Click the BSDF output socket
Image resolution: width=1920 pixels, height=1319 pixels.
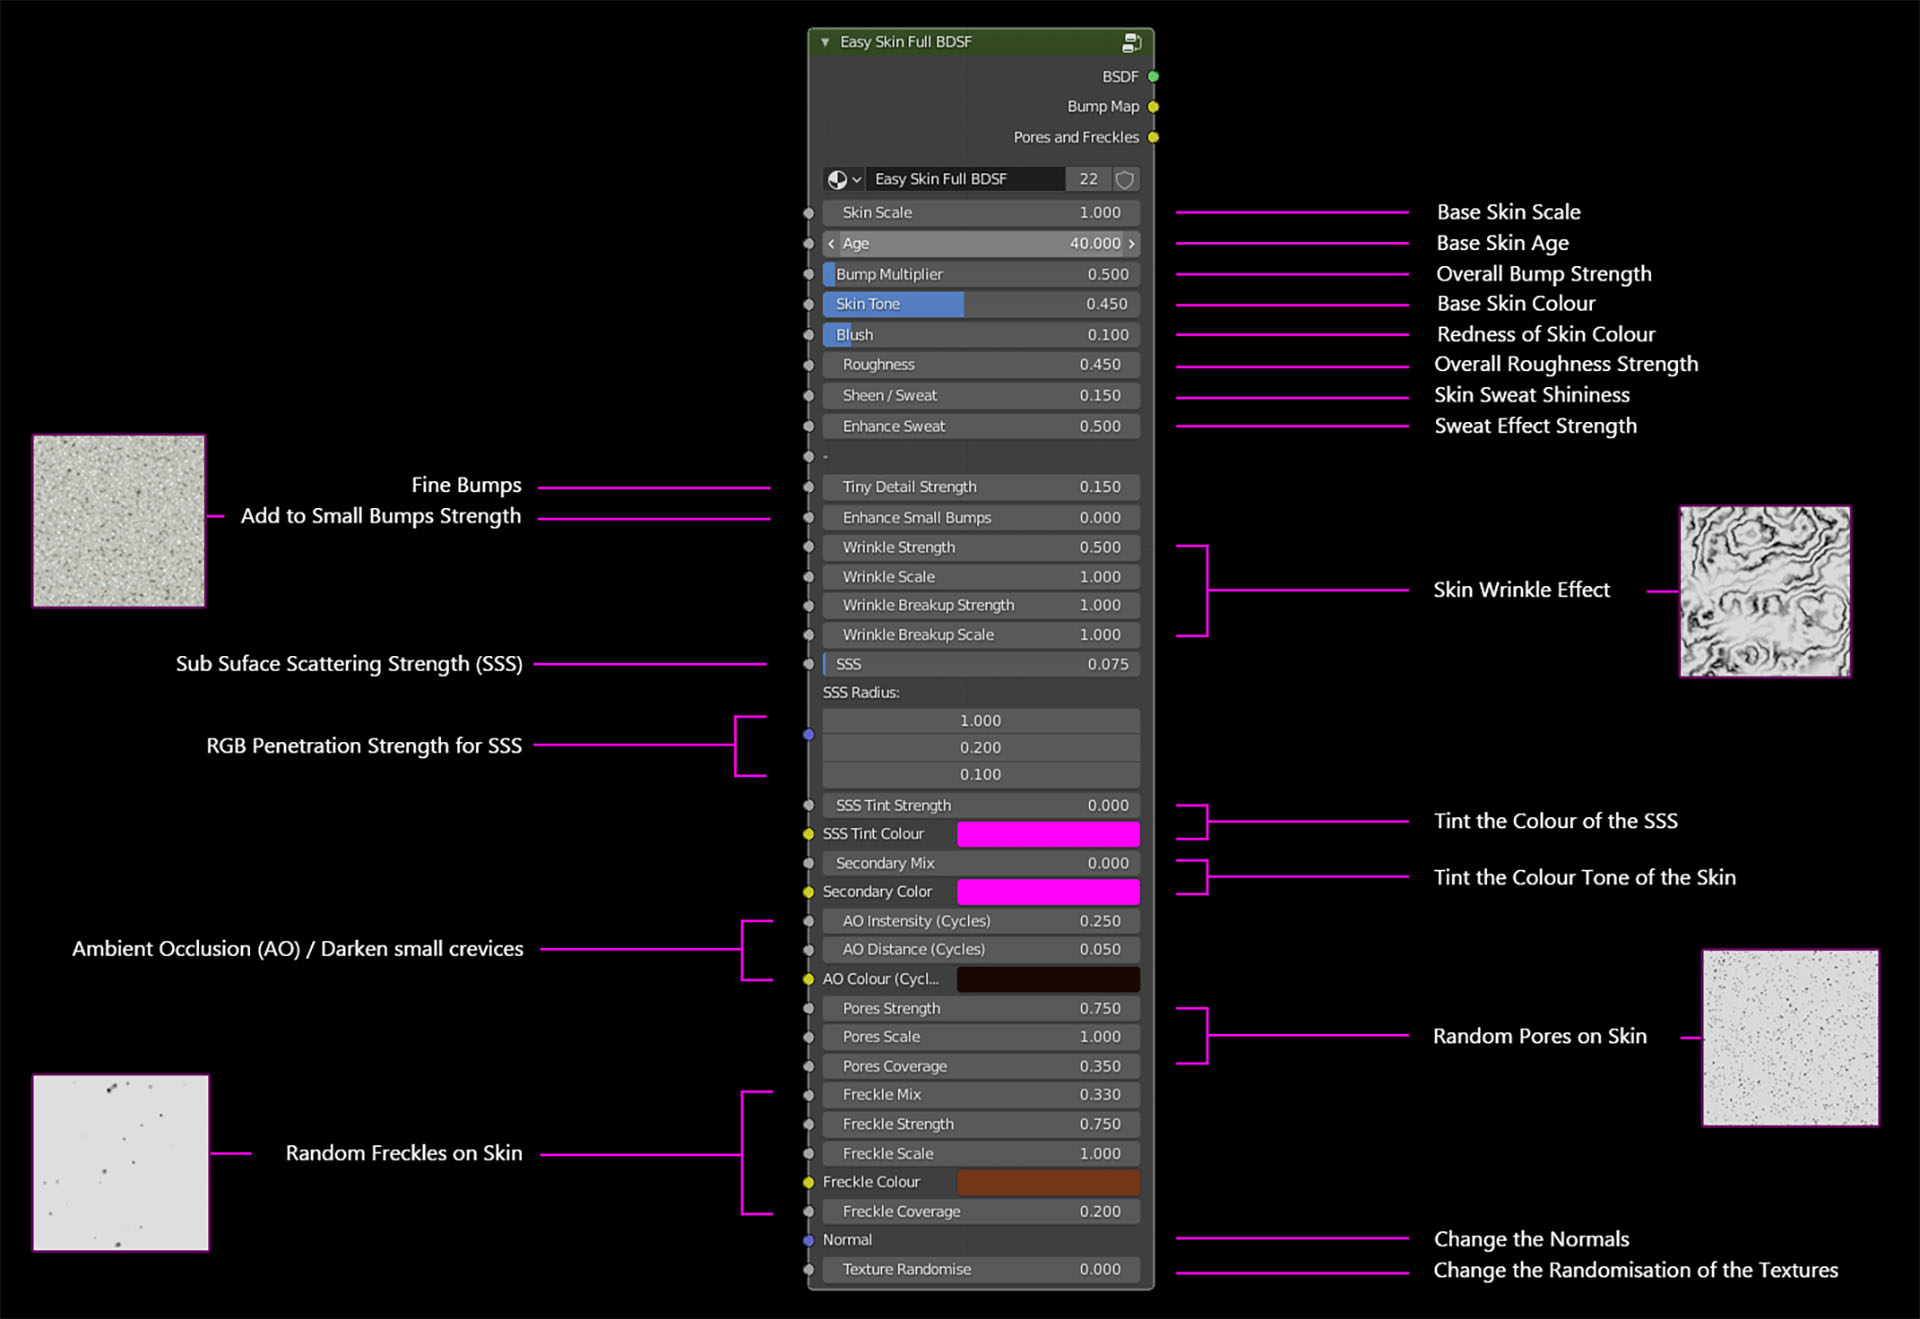pyautogui.click(x=1153, y=76)
